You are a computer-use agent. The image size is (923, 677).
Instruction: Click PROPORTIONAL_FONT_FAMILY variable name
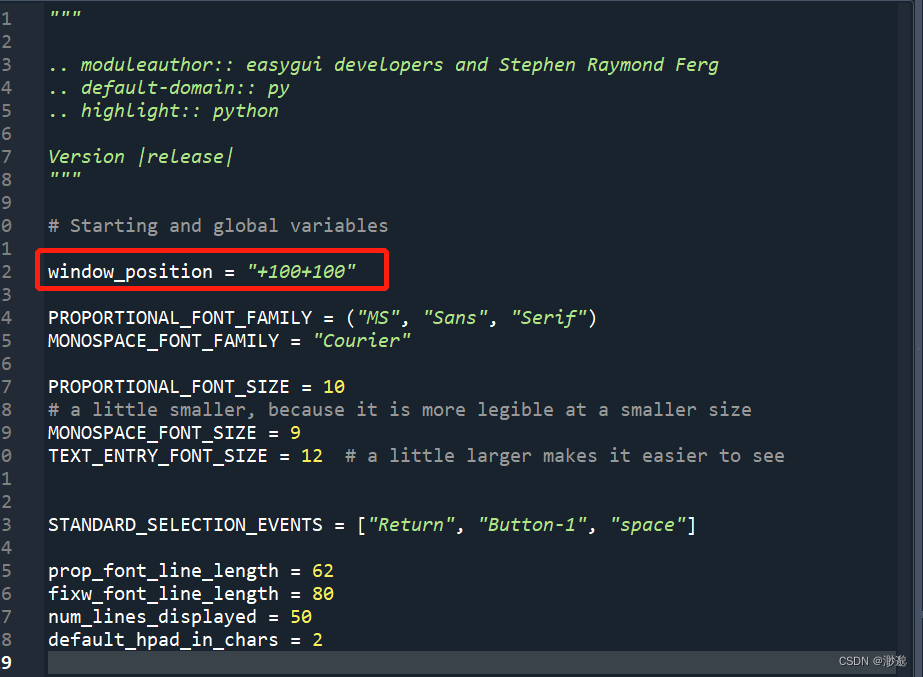180,318
